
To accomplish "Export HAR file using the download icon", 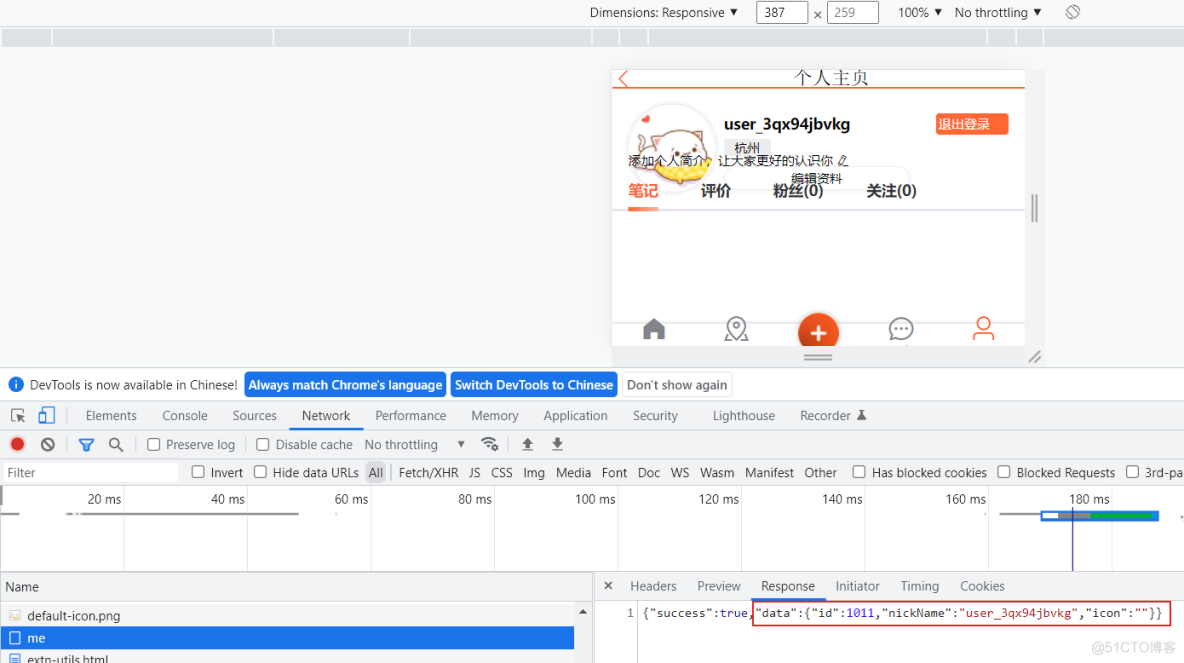I will [x=557, y=444].
